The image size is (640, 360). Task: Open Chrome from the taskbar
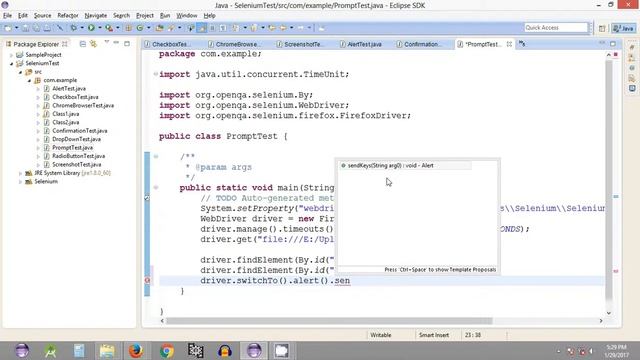coord(167,351)
